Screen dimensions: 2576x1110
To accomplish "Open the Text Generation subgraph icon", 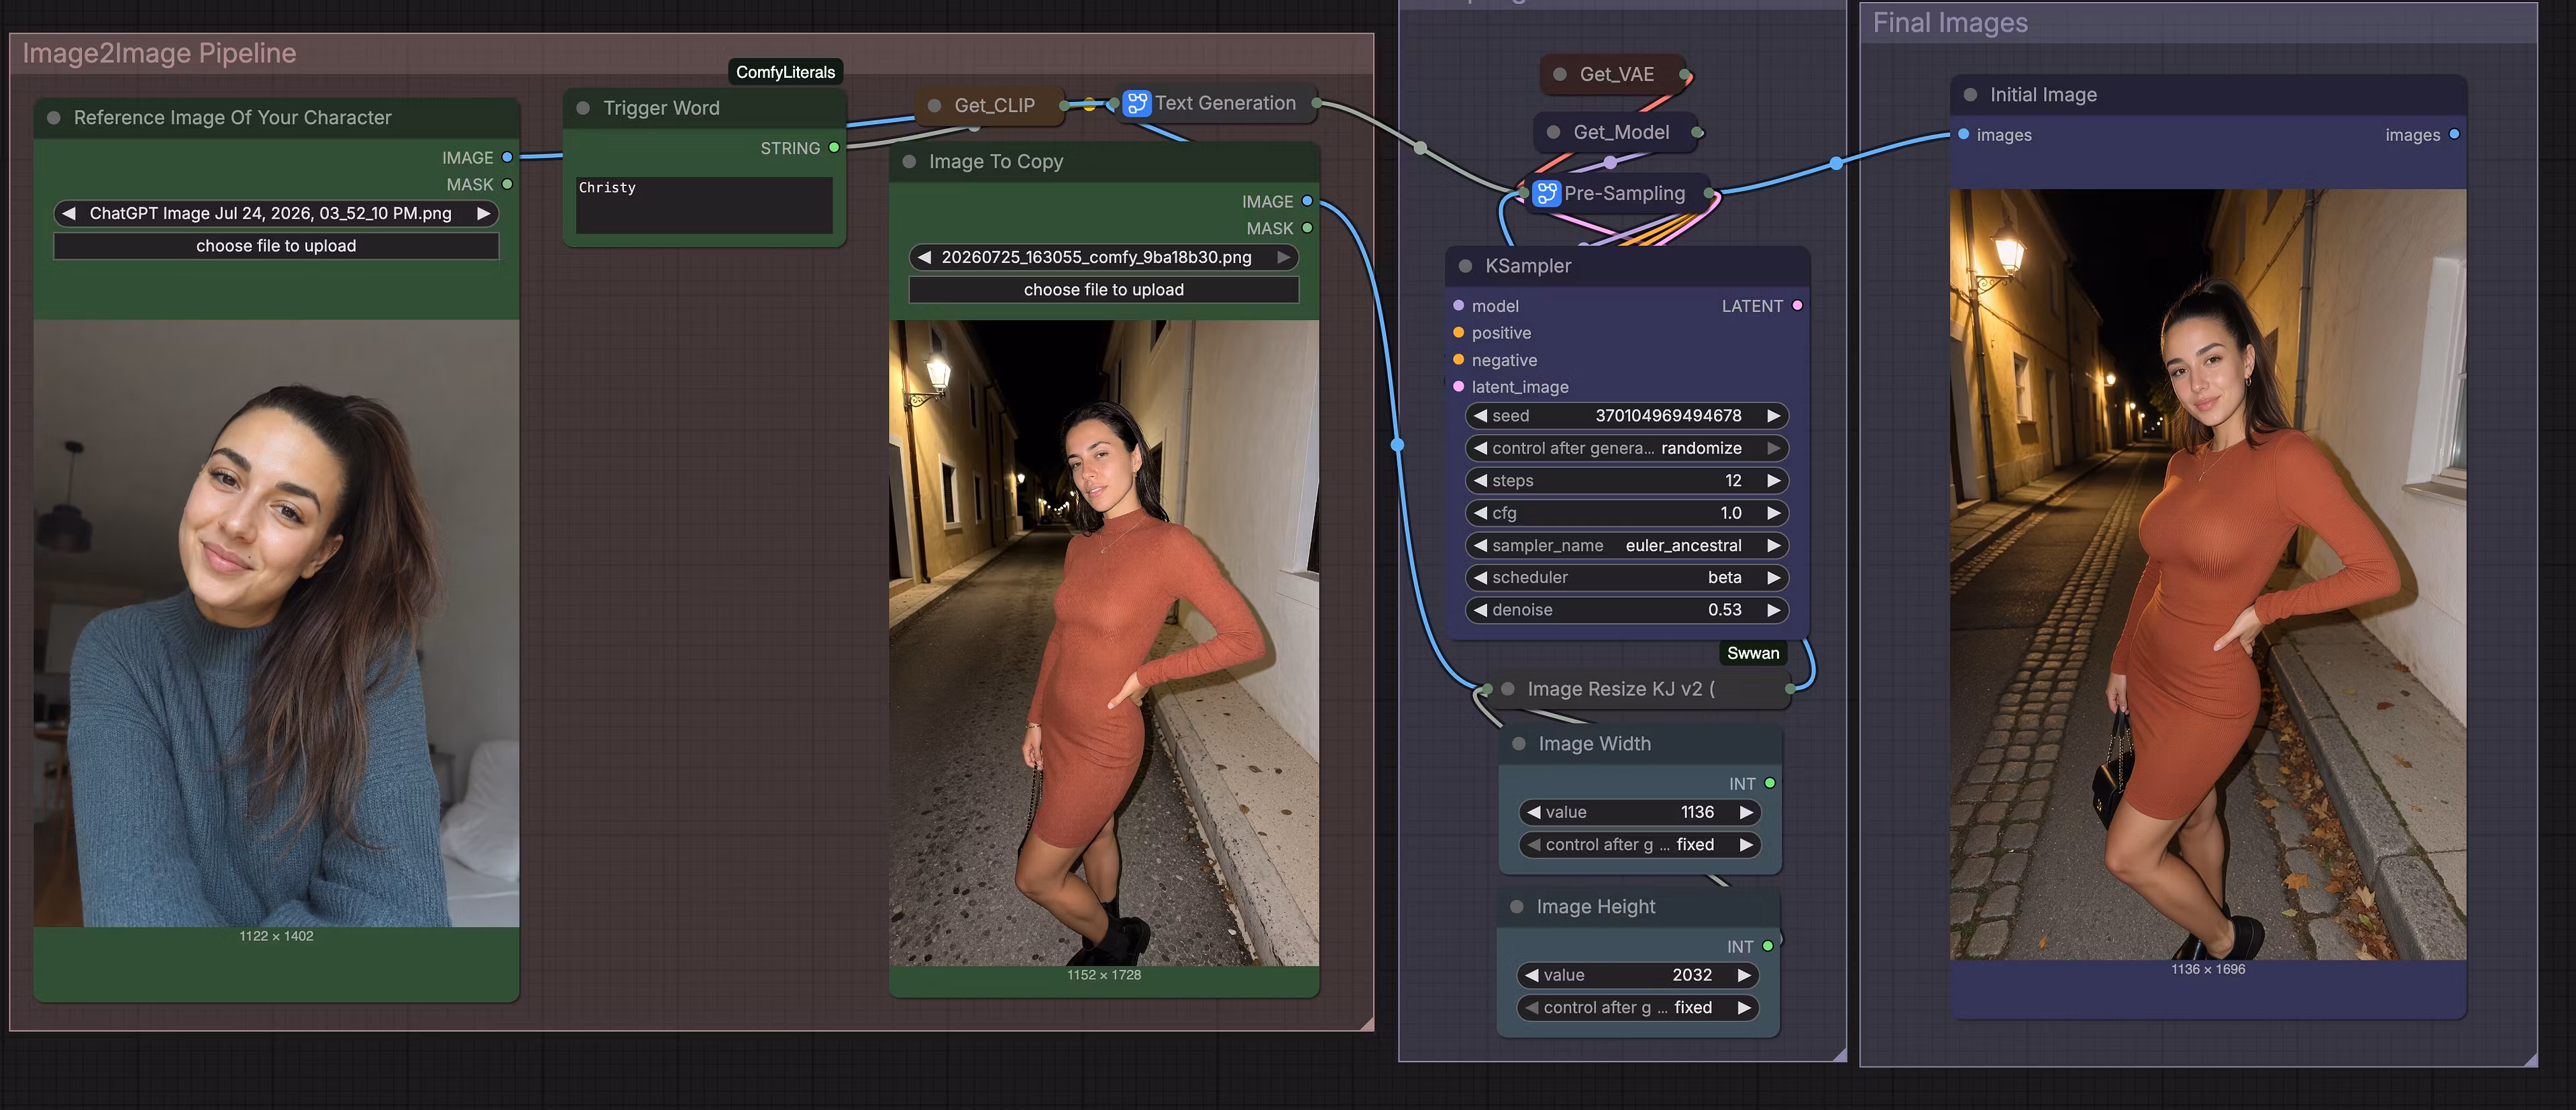I will pos(1136,103).
